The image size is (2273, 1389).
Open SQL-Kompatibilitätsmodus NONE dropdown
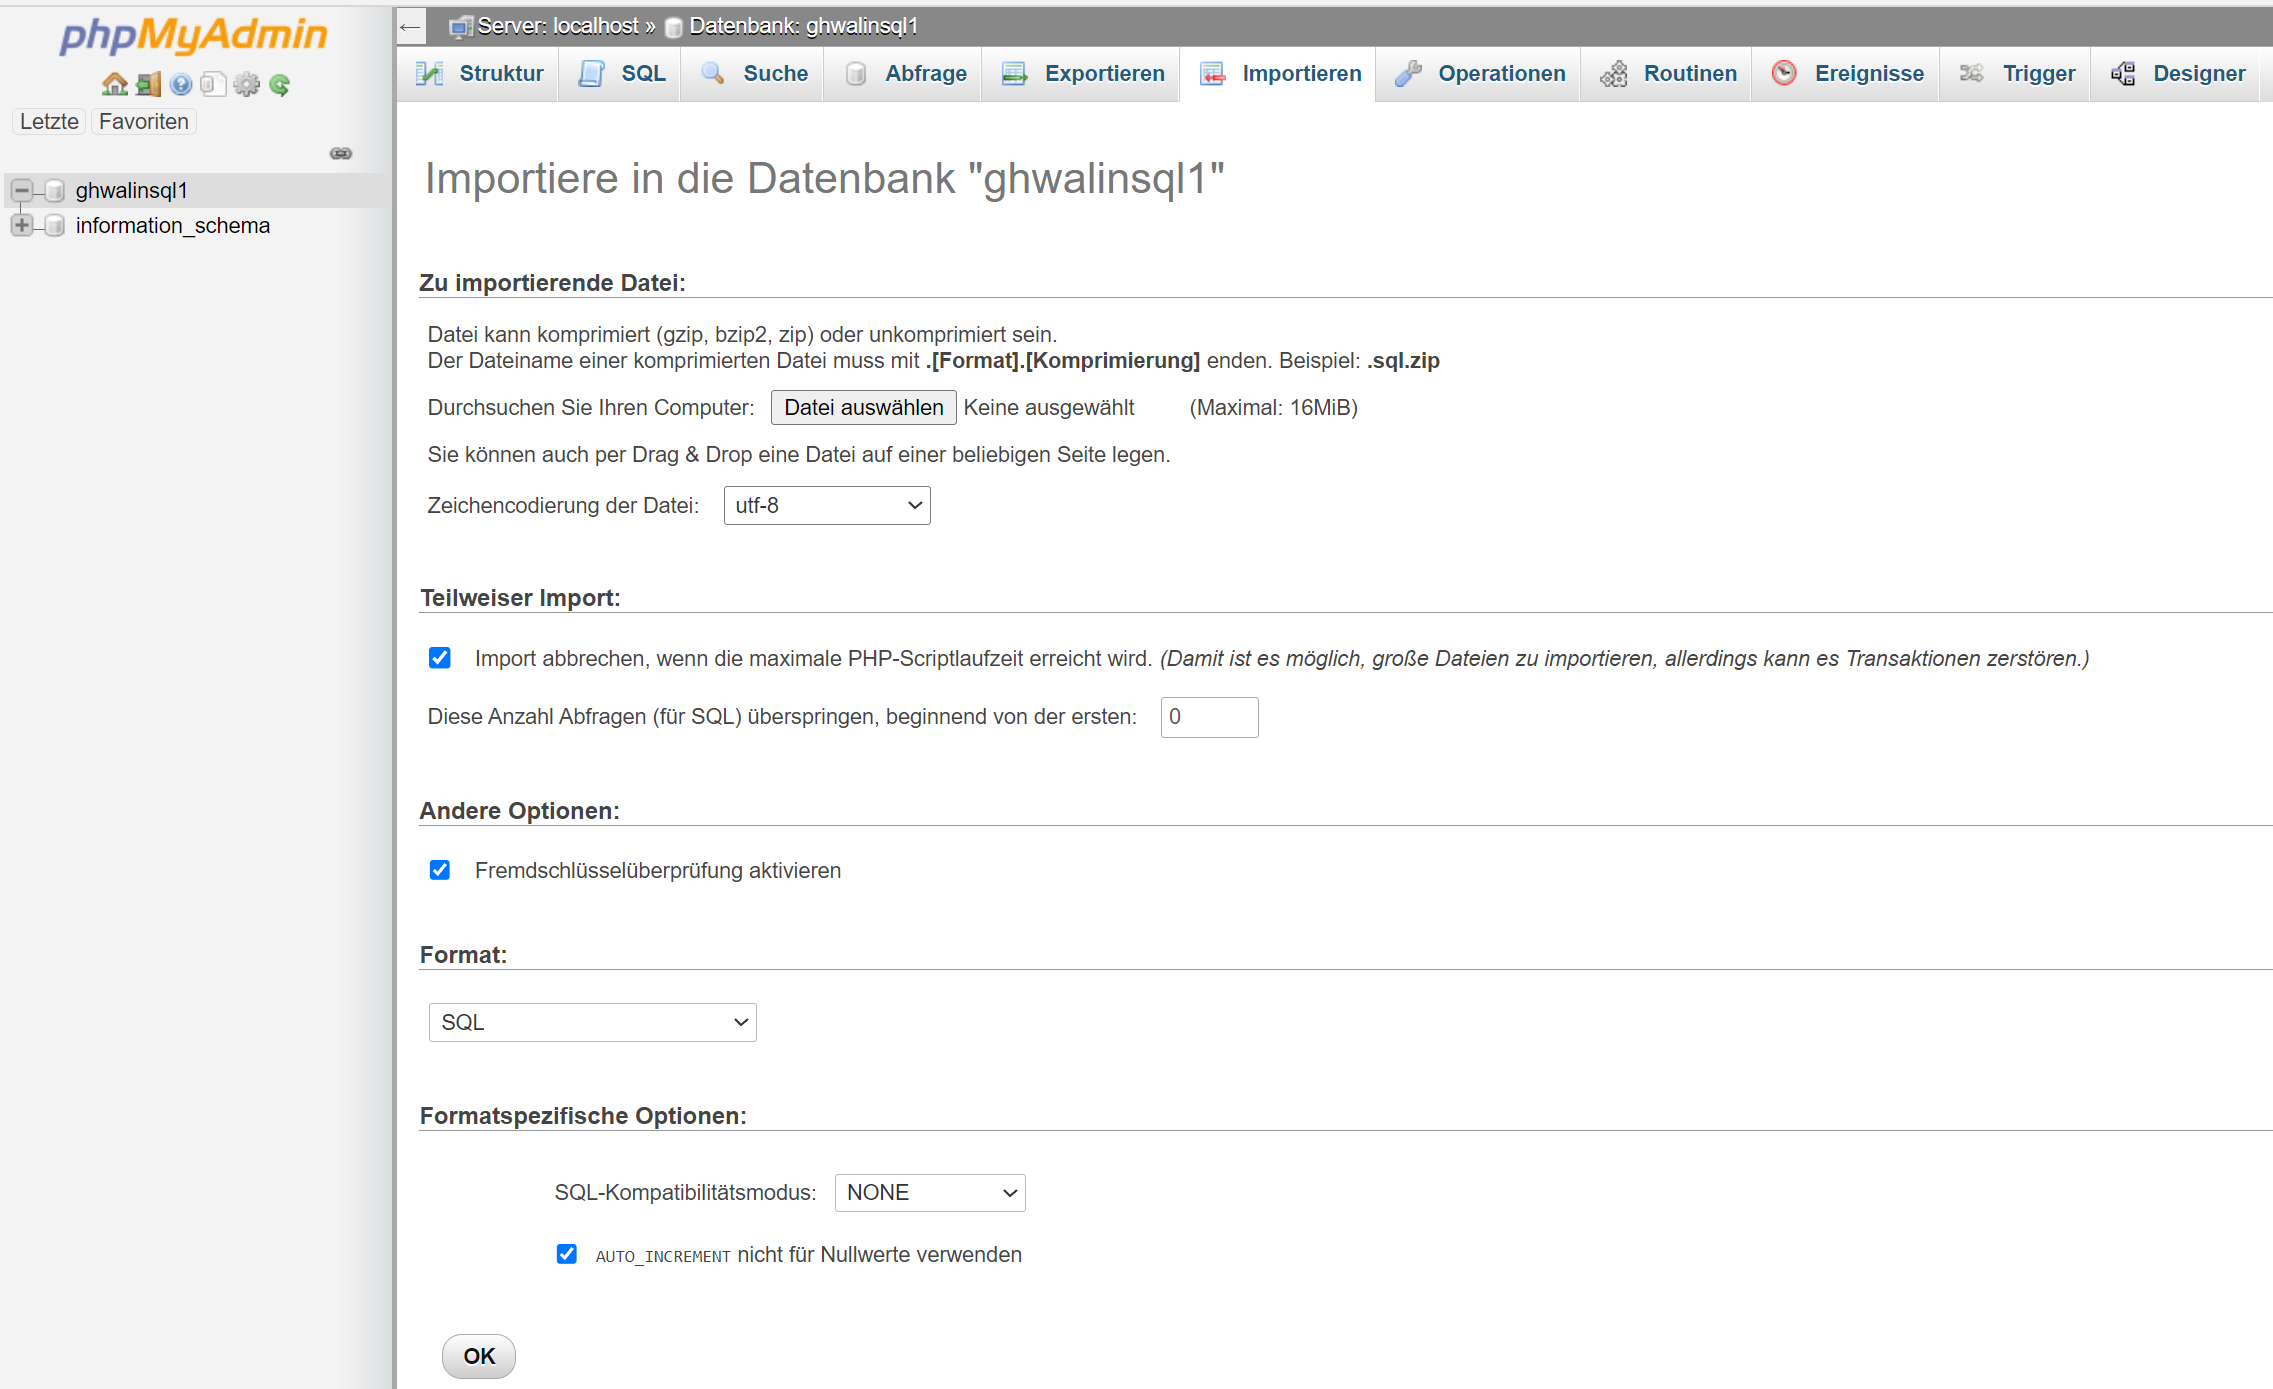coord(930,1193)
